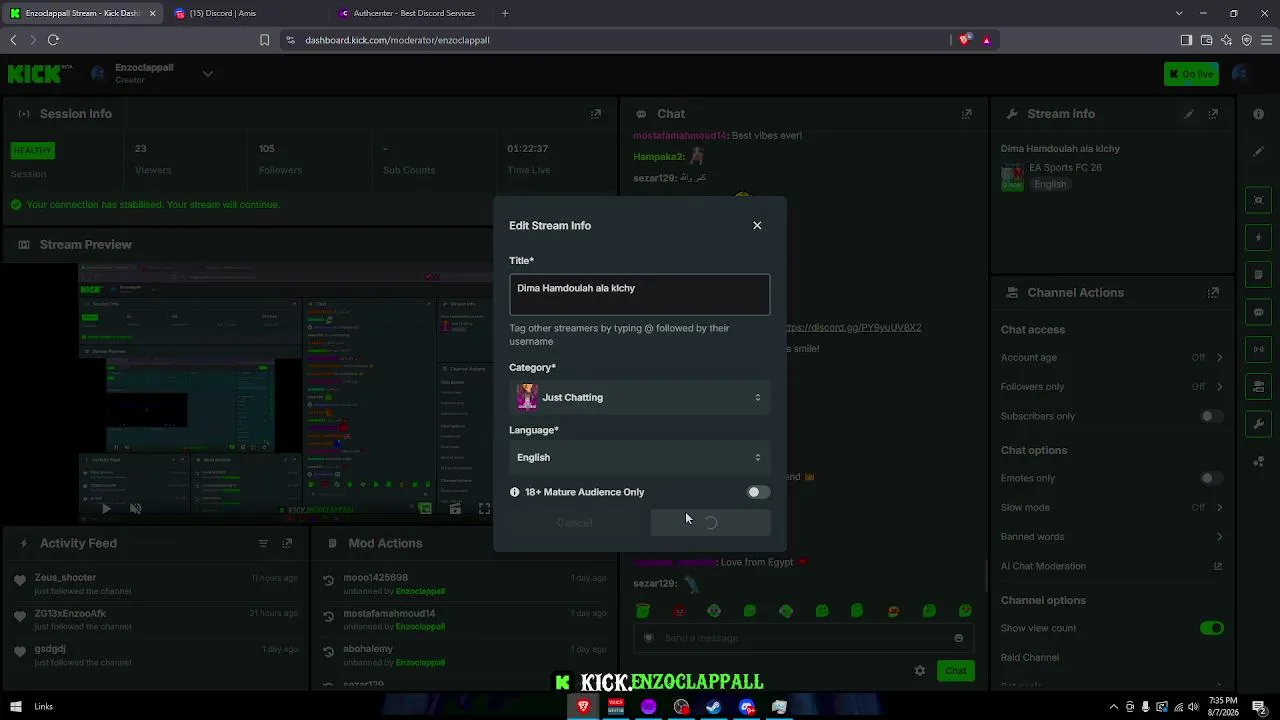
Task: Click Enzoclappall link under mooo1425698 mod action
Action: (x=420, y=591)
